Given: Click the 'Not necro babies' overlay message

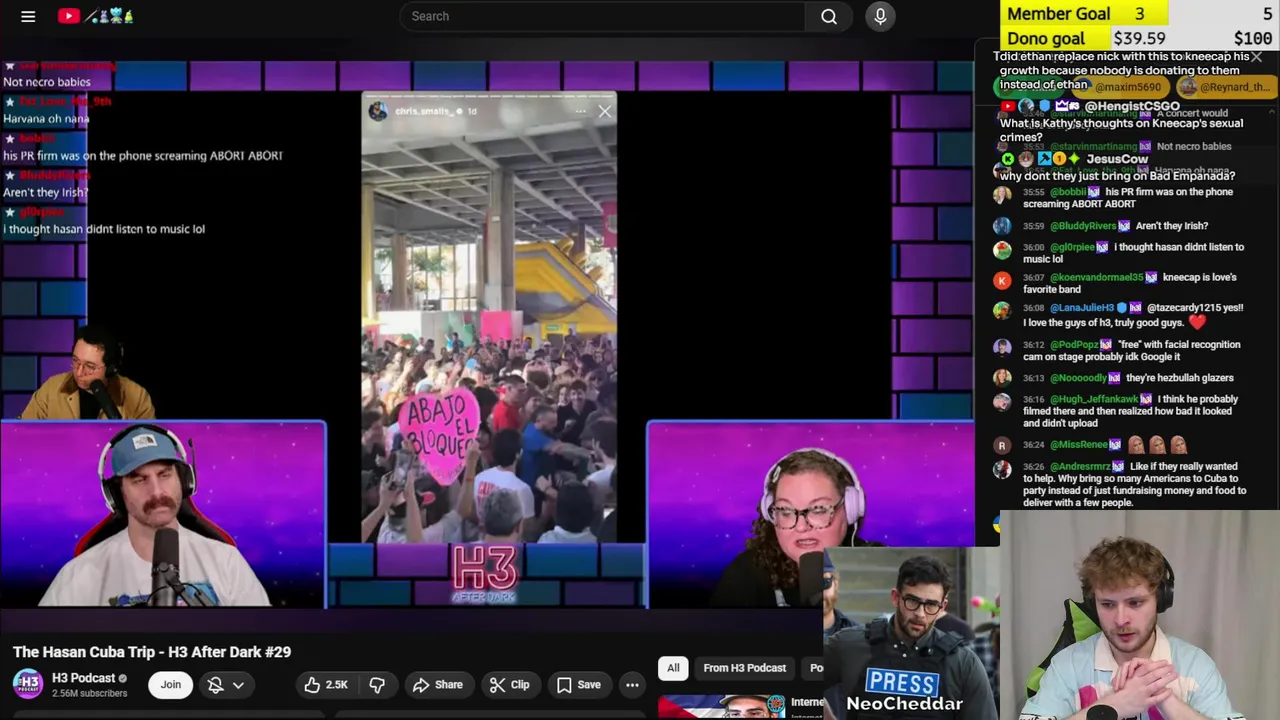Looking at the screenshot, I should [47, 82].
